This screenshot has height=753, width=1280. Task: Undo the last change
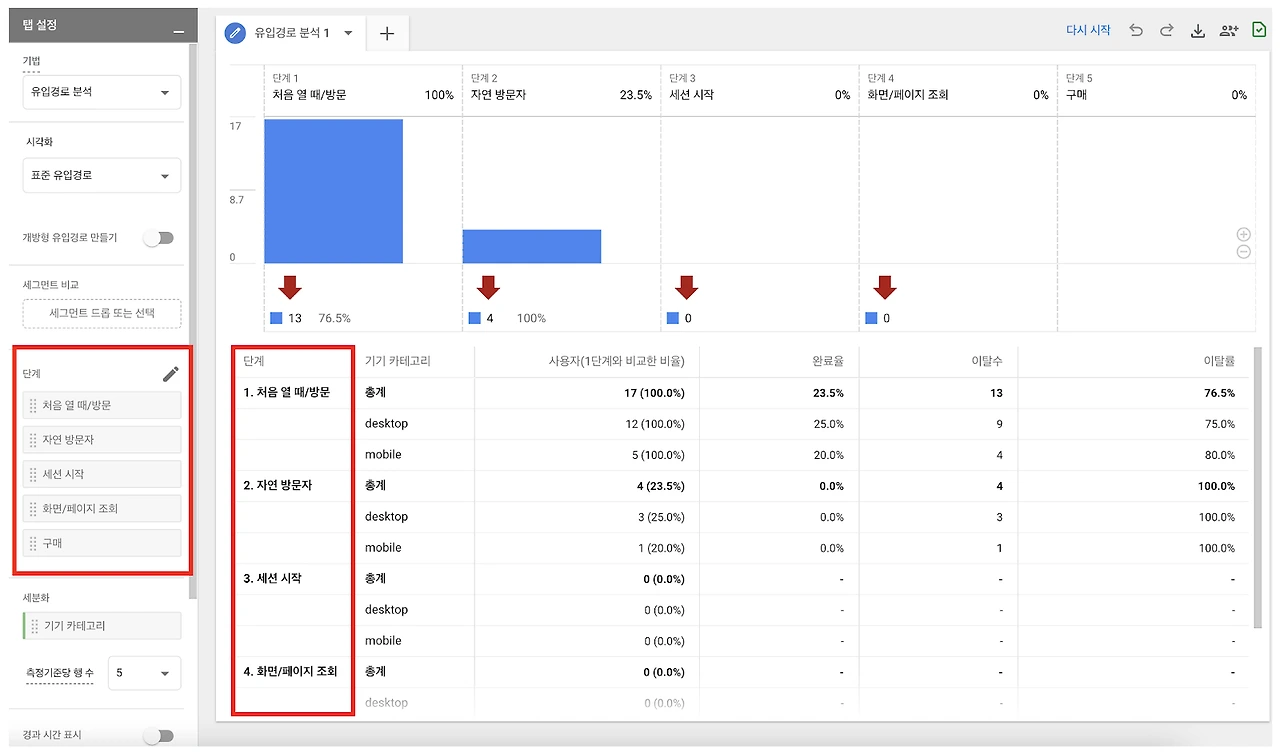coord(1136,31)
